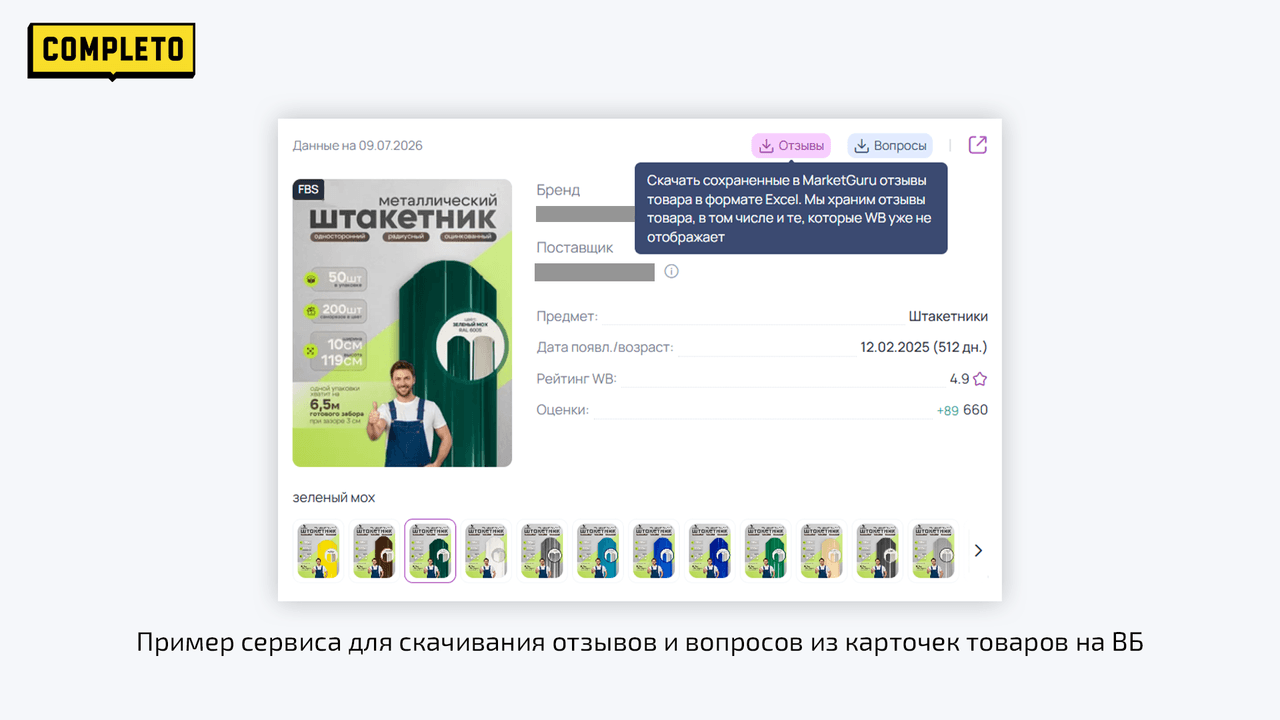This screenshot has width=1280, height=720.
Task: Click the "Поставщик" label
Action: pyautogui.click(x=575, y=247)
